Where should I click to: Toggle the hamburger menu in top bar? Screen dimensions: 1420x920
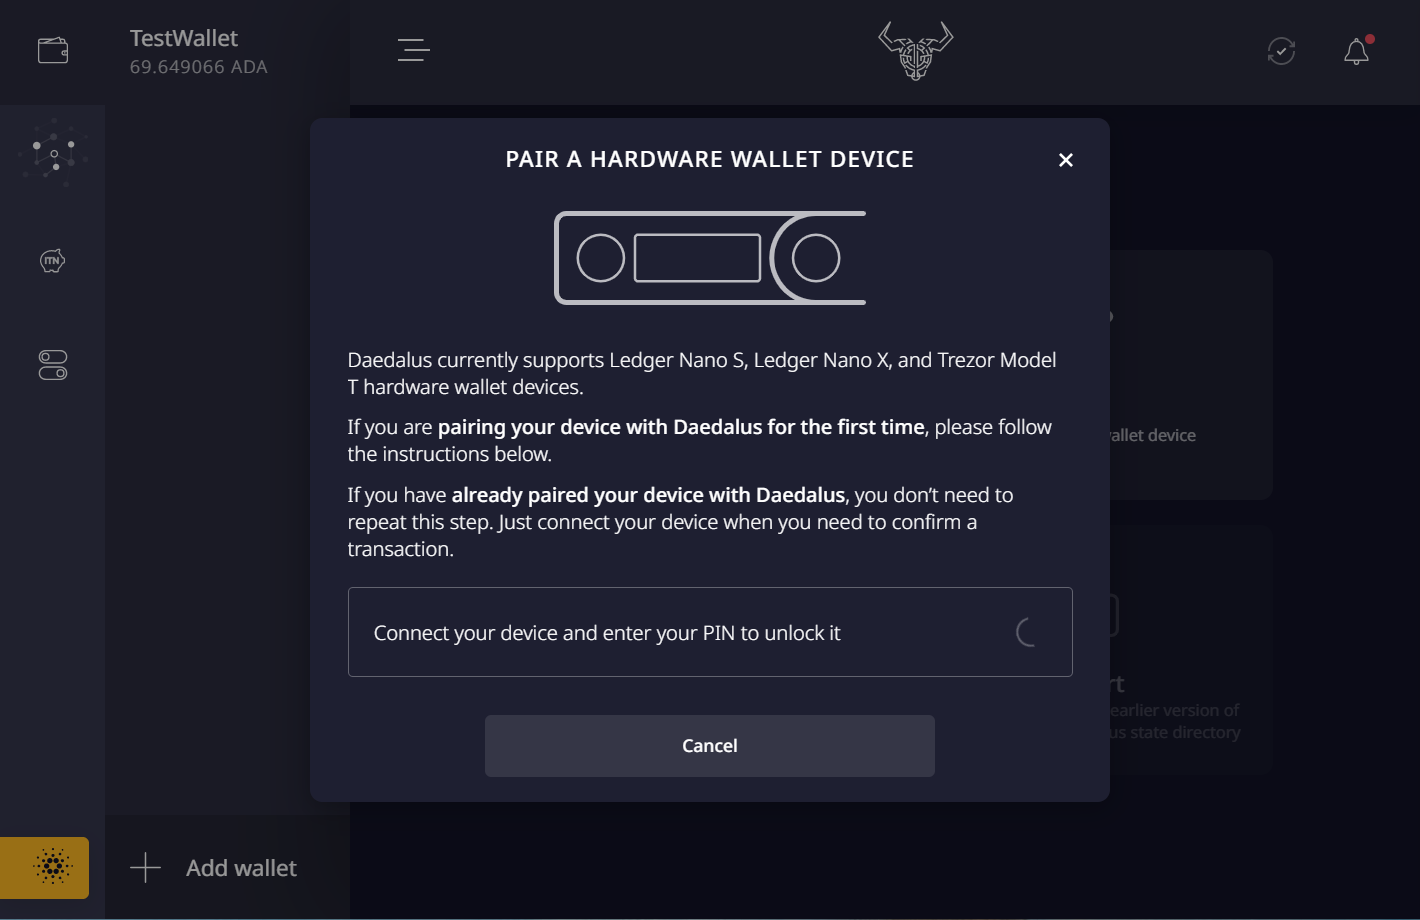[x=413, y=50]
